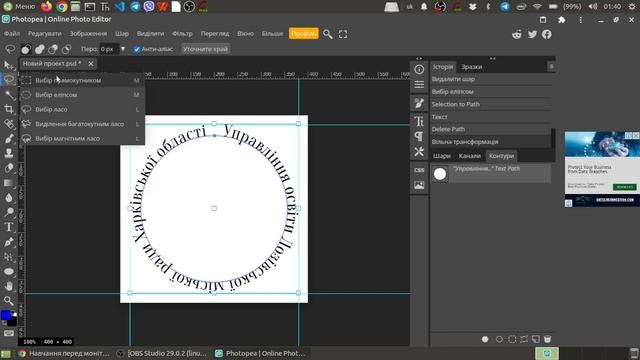640x360 pixels.
Task: Open the Зображення menu
Action: point(88,33)
